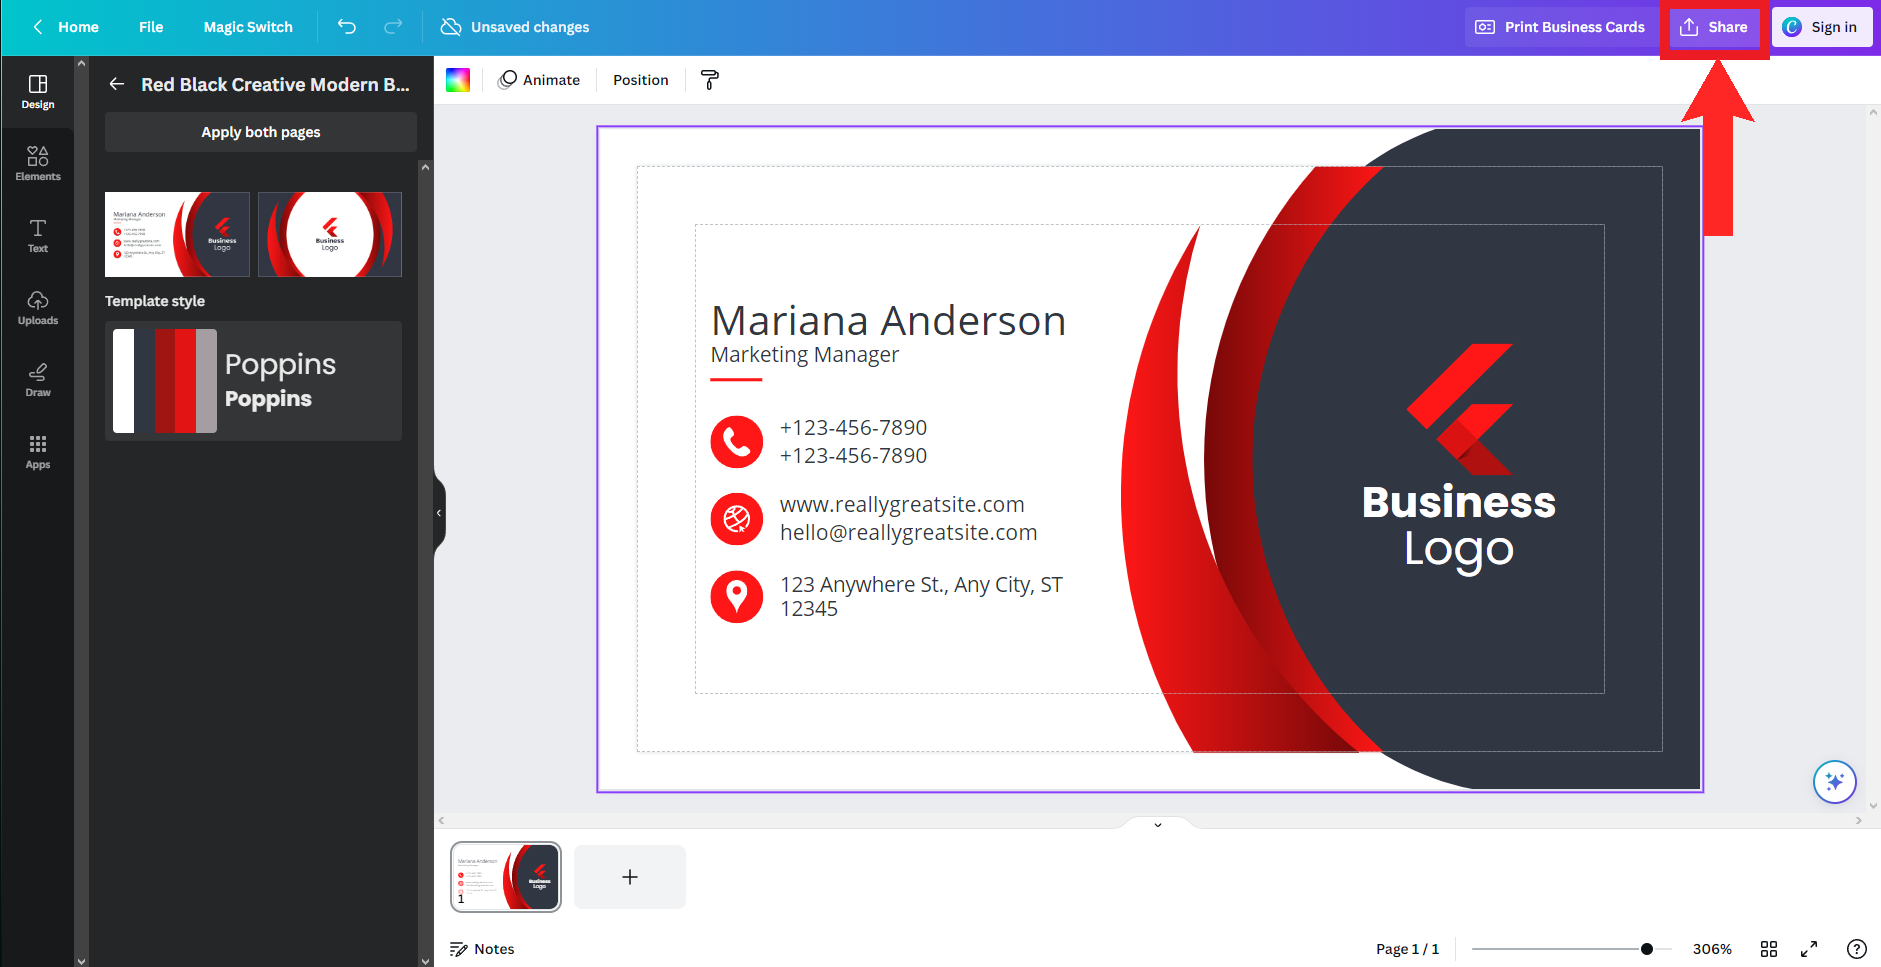The height and width of the screenshot is (967, 1881).
Task: Open the Text tool panel
Action: [38, 235]
